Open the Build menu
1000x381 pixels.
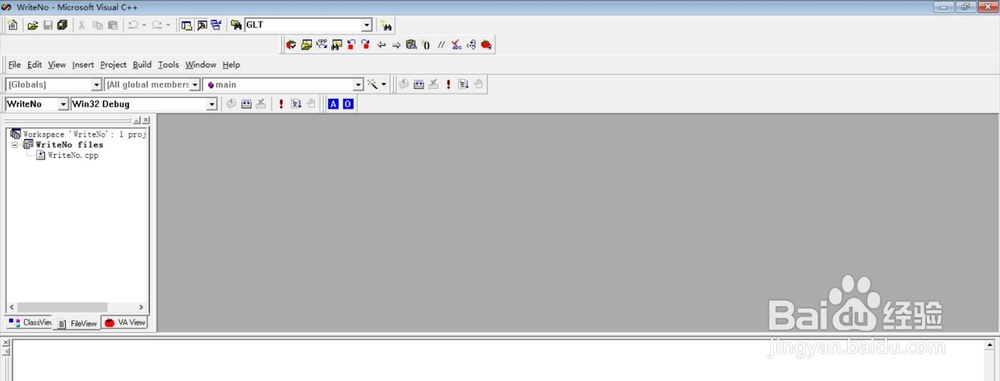pyautogui.click(x=142, y=64)
